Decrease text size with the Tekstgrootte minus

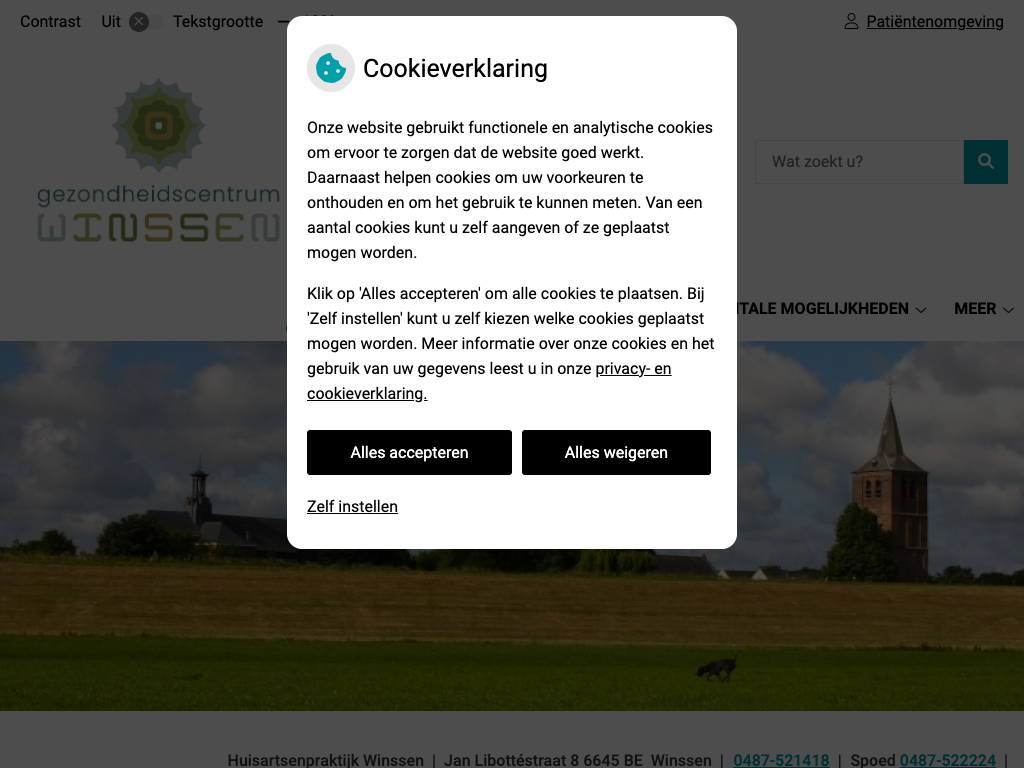pyautogui.click(x=282, y=22)
